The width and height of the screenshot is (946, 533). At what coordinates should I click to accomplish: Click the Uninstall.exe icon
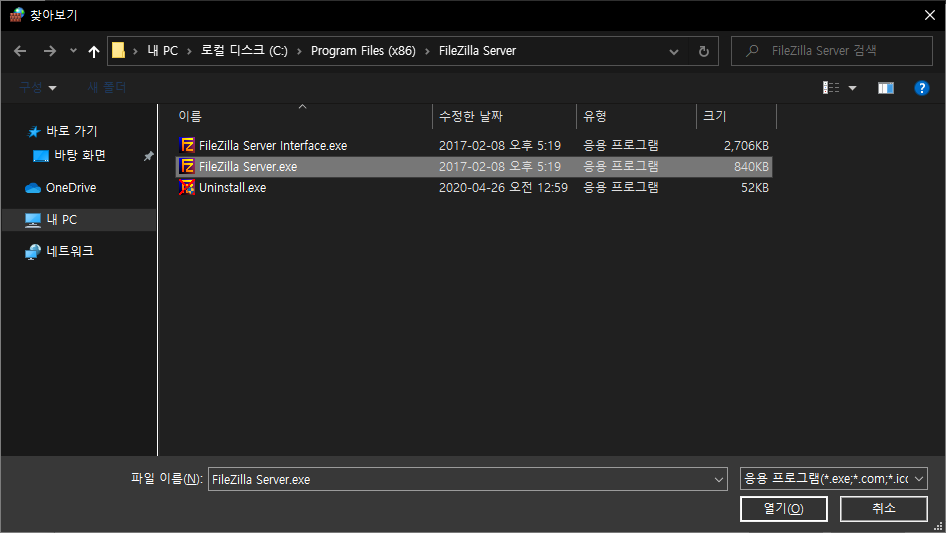click(x=187, y=188)
